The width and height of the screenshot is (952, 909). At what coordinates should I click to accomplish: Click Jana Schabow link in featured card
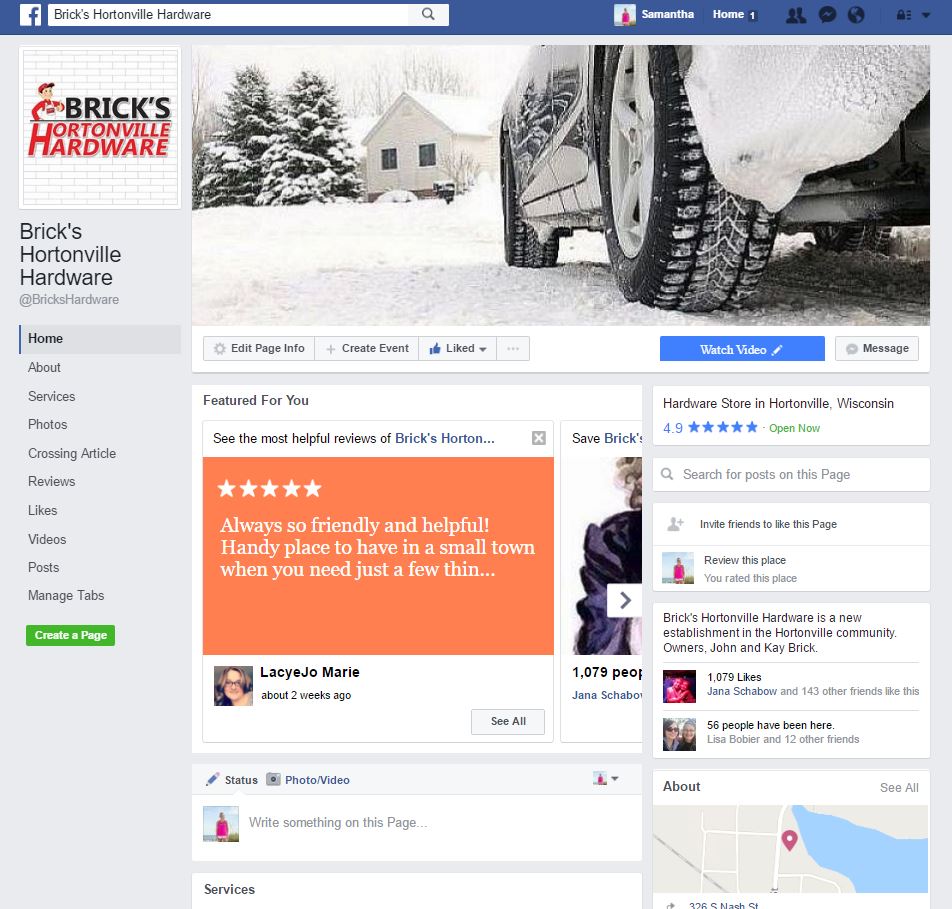[x=607, y=695]
